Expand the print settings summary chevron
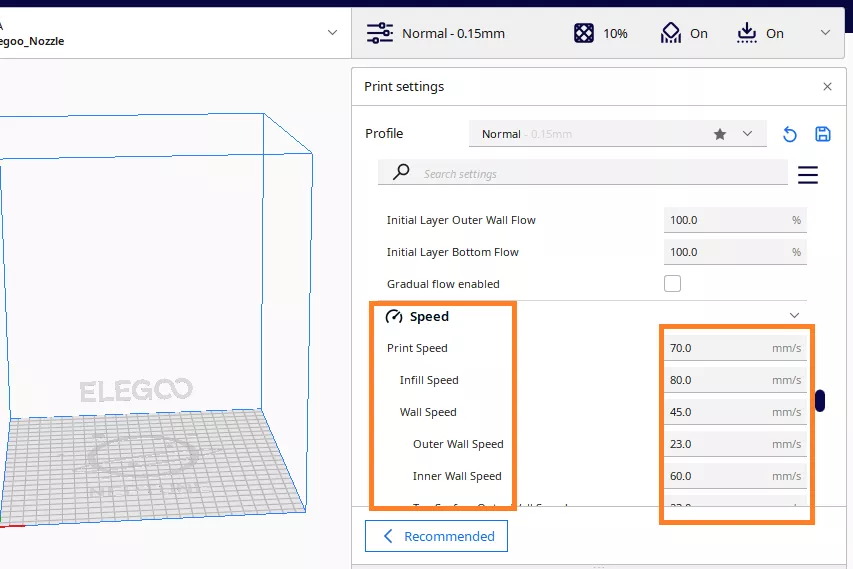Viewport: 853px width, 569px height. click(825, 33)
